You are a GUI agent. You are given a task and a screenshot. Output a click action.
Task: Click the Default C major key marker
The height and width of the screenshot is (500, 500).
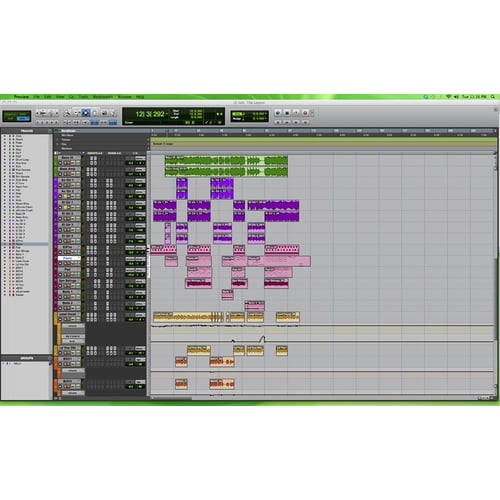[x=163, y=144]
